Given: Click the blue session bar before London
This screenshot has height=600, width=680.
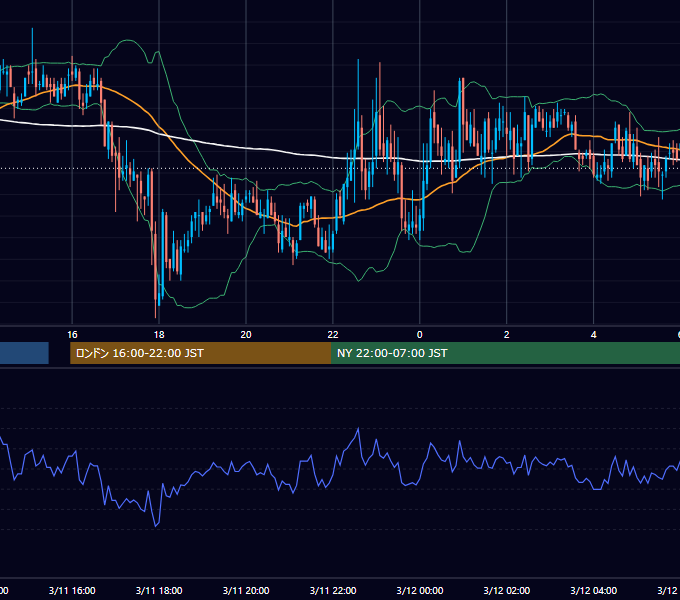Looking at the screenshot, I should coord(24,353).
